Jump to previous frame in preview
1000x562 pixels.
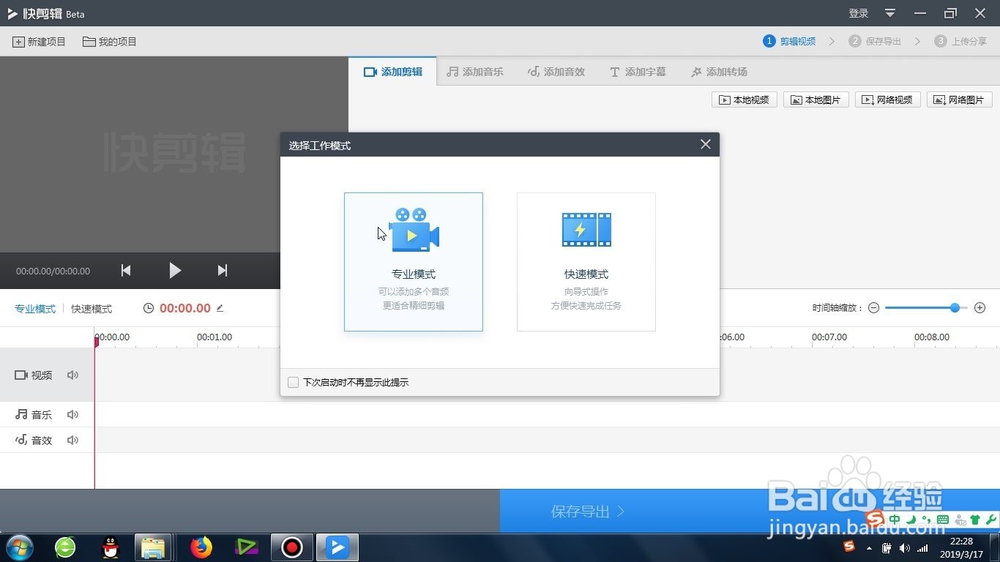(x=126, y=270)
